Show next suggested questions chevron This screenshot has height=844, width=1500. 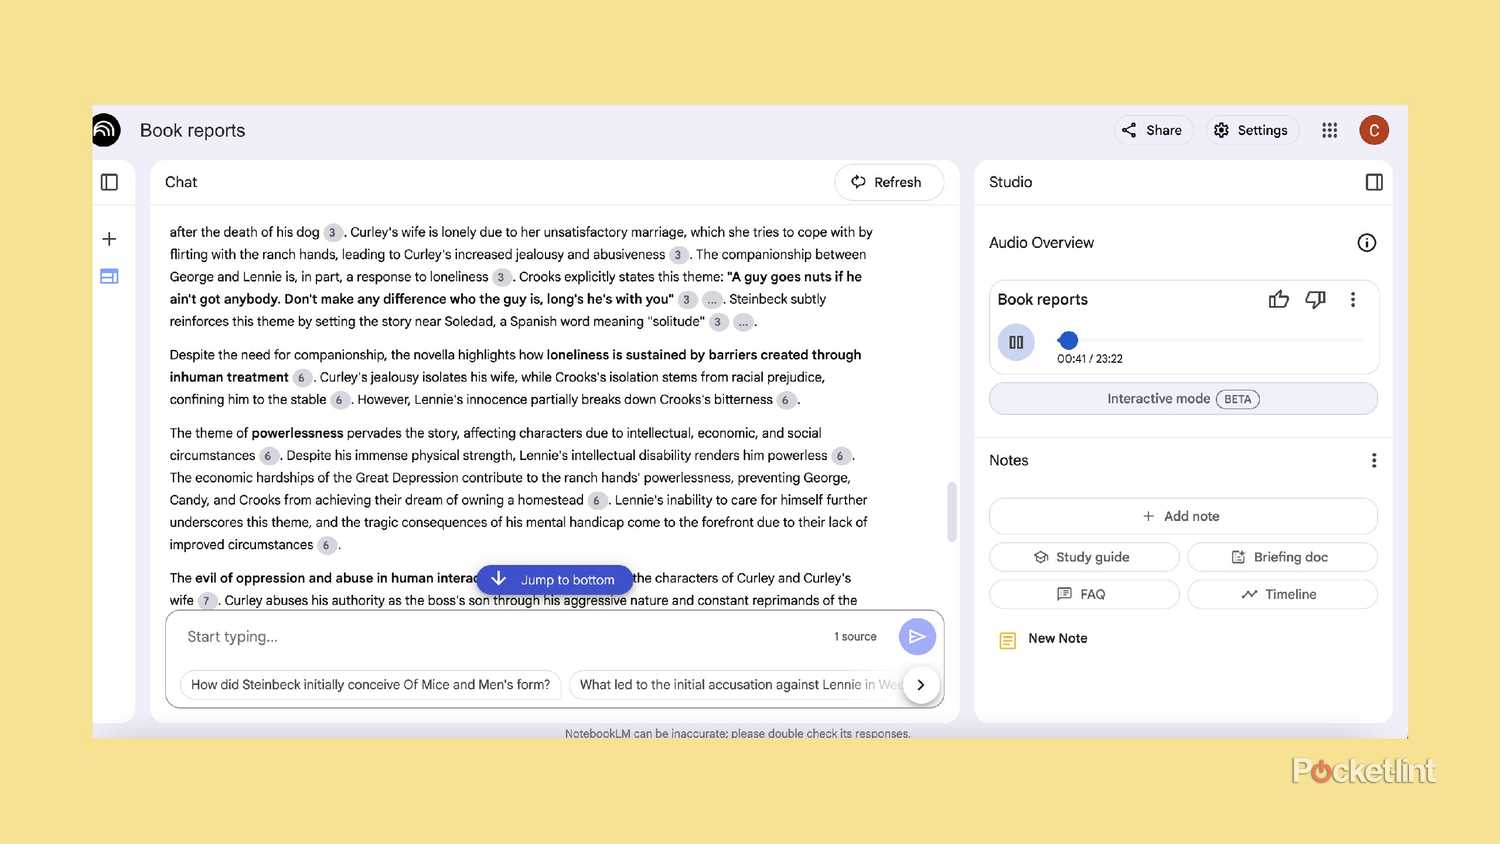pos(921,685)
